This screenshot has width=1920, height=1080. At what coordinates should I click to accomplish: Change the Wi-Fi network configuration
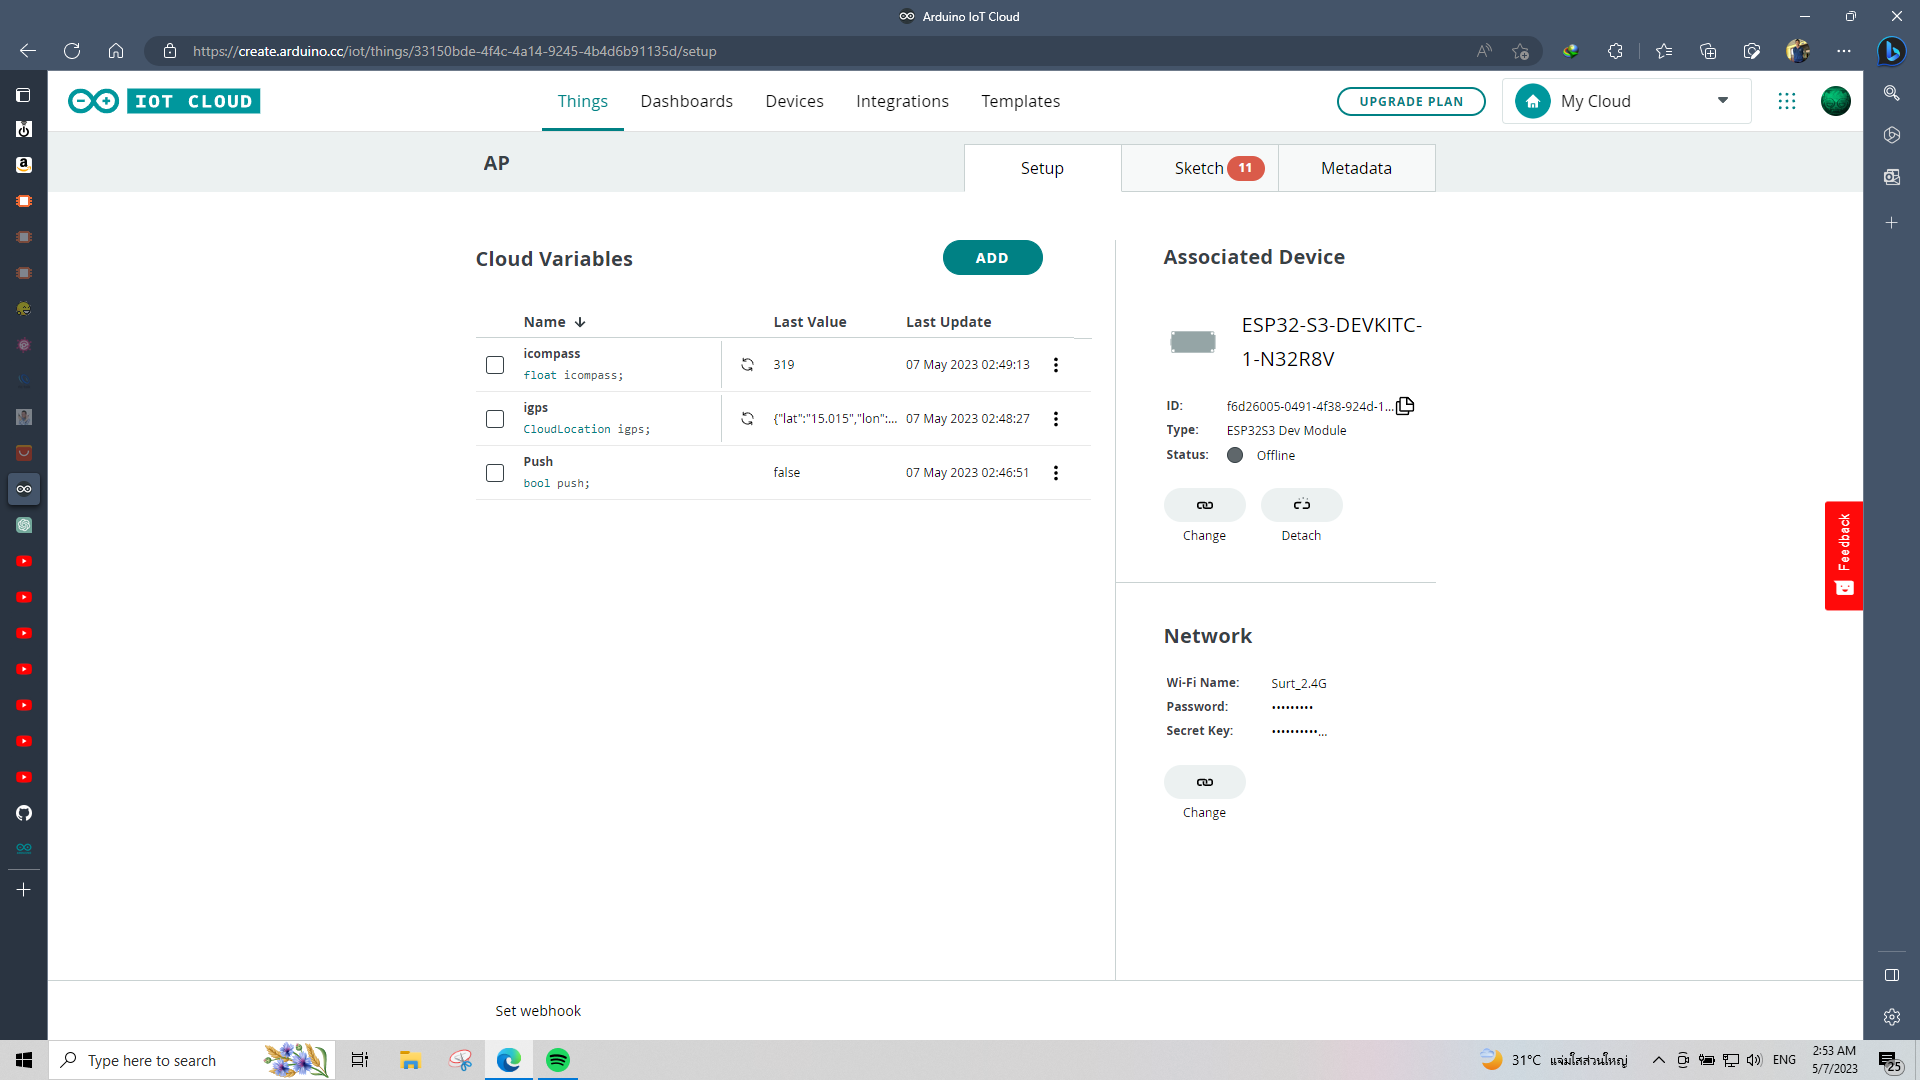click(x=1204, y=782)
